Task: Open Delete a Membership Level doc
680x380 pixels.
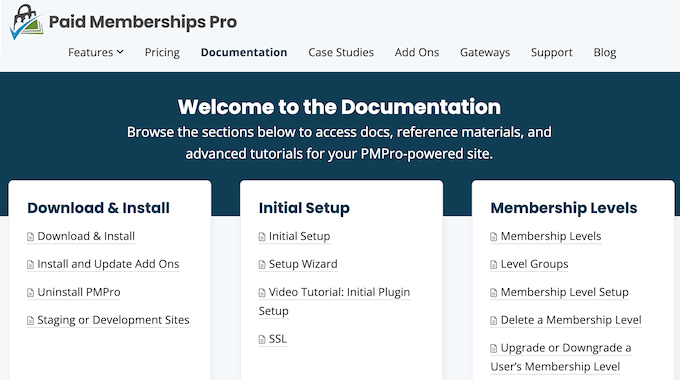Action: click(x=571, y=320)
